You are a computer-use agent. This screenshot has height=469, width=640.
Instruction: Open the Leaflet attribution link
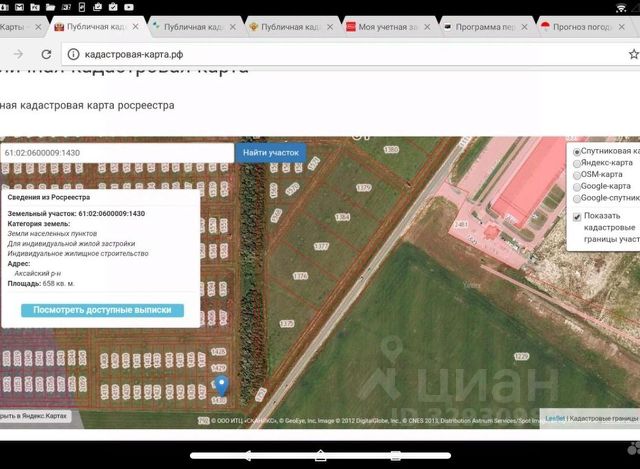pyautogui.click(x=555, y=418)
